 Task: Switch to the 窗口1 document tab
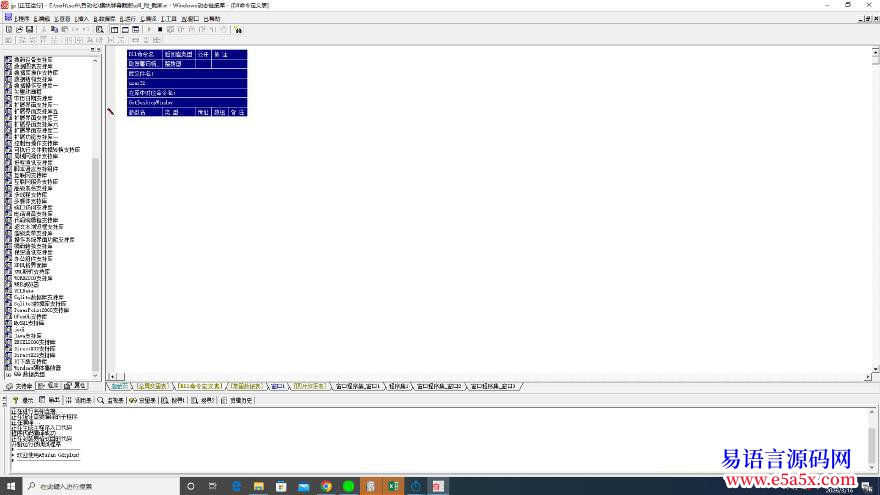click(280, 385)
